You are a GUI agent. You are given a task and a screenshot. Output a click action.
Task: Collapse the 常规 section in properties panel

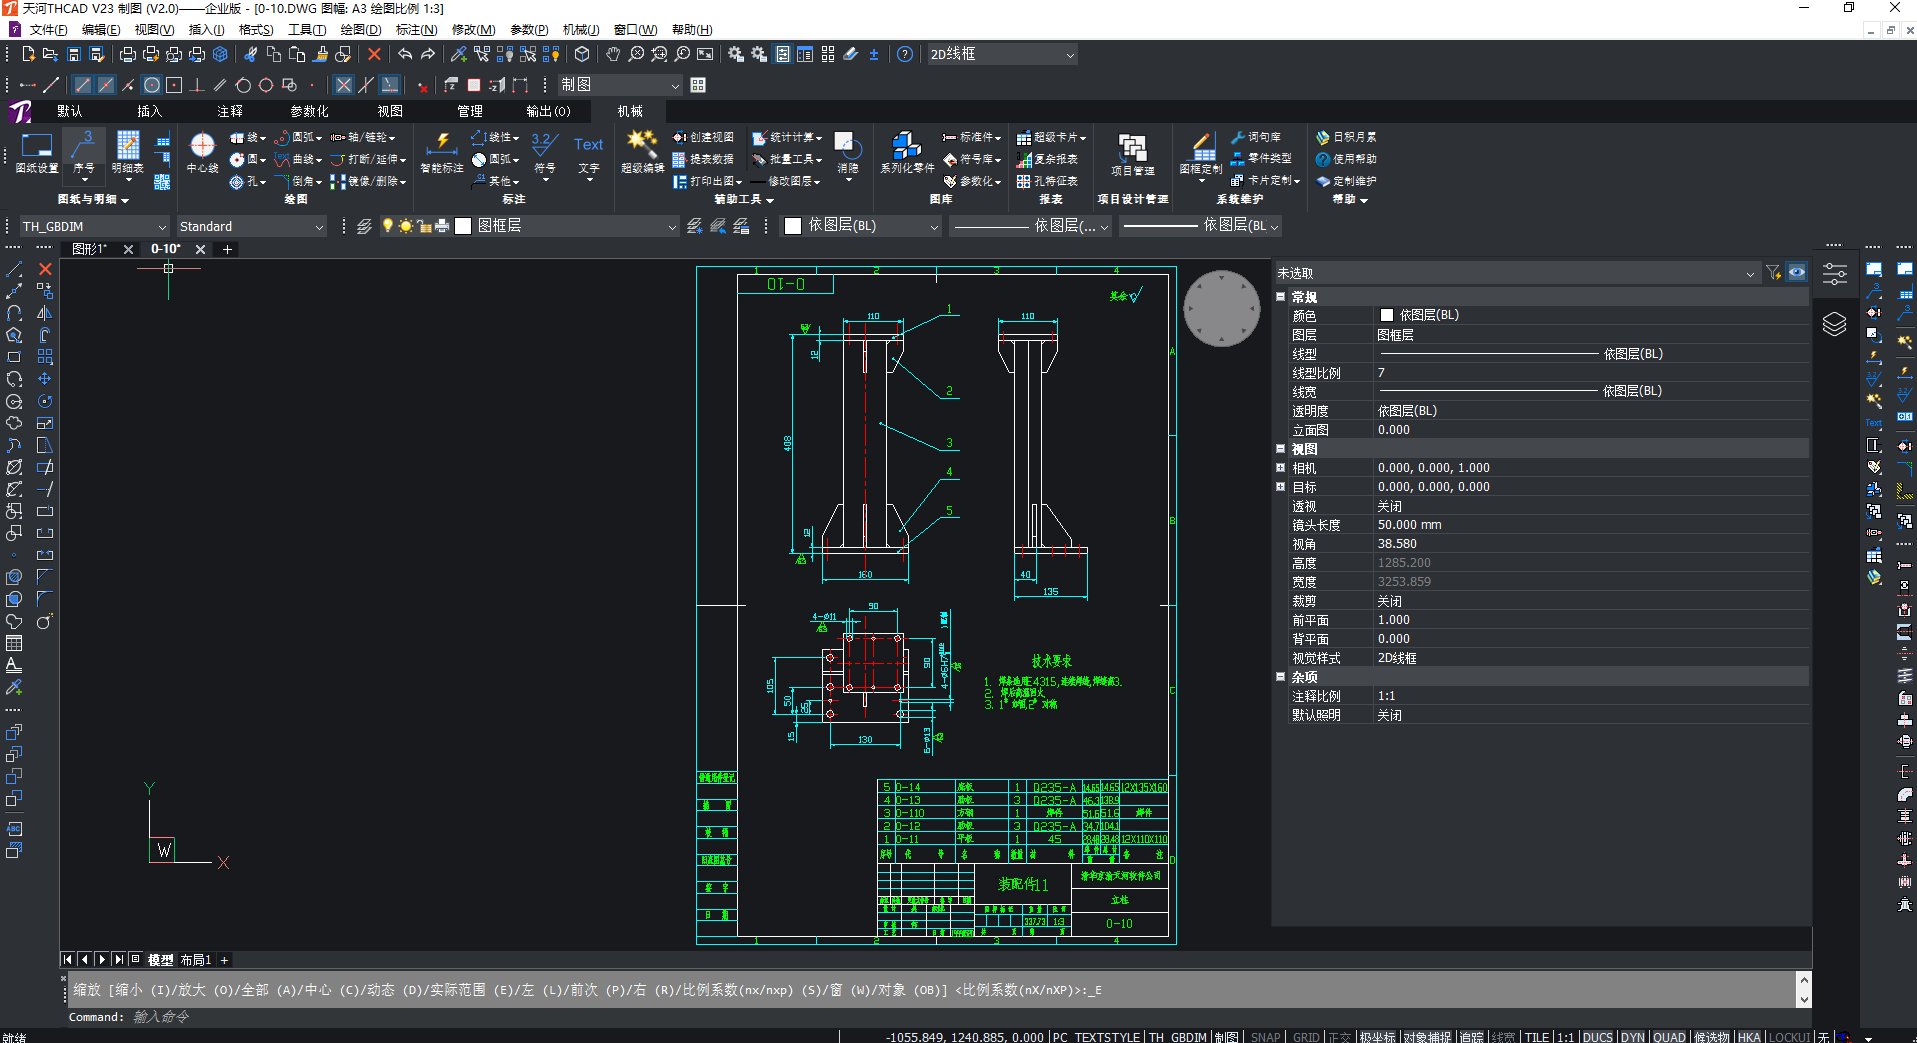(1280, 297)
